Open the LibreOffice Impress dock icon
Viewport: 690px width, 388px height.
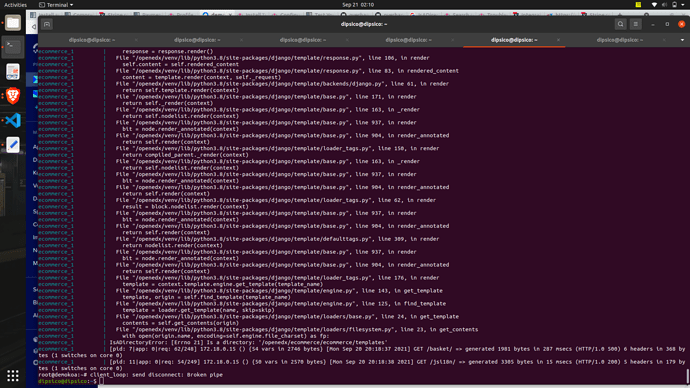(x=13, y=71)
